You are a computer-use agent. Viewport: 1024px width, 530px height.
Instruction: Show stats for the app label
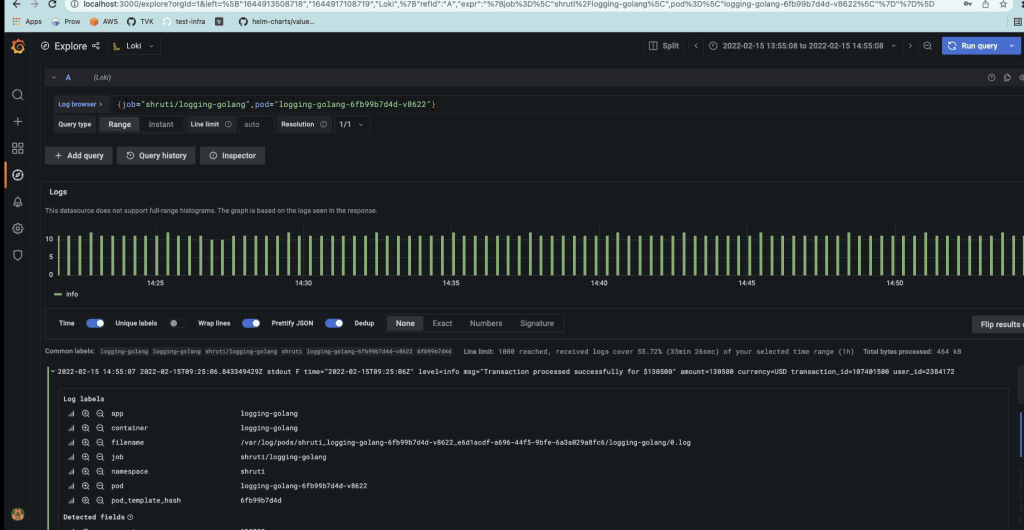(71, 413)
